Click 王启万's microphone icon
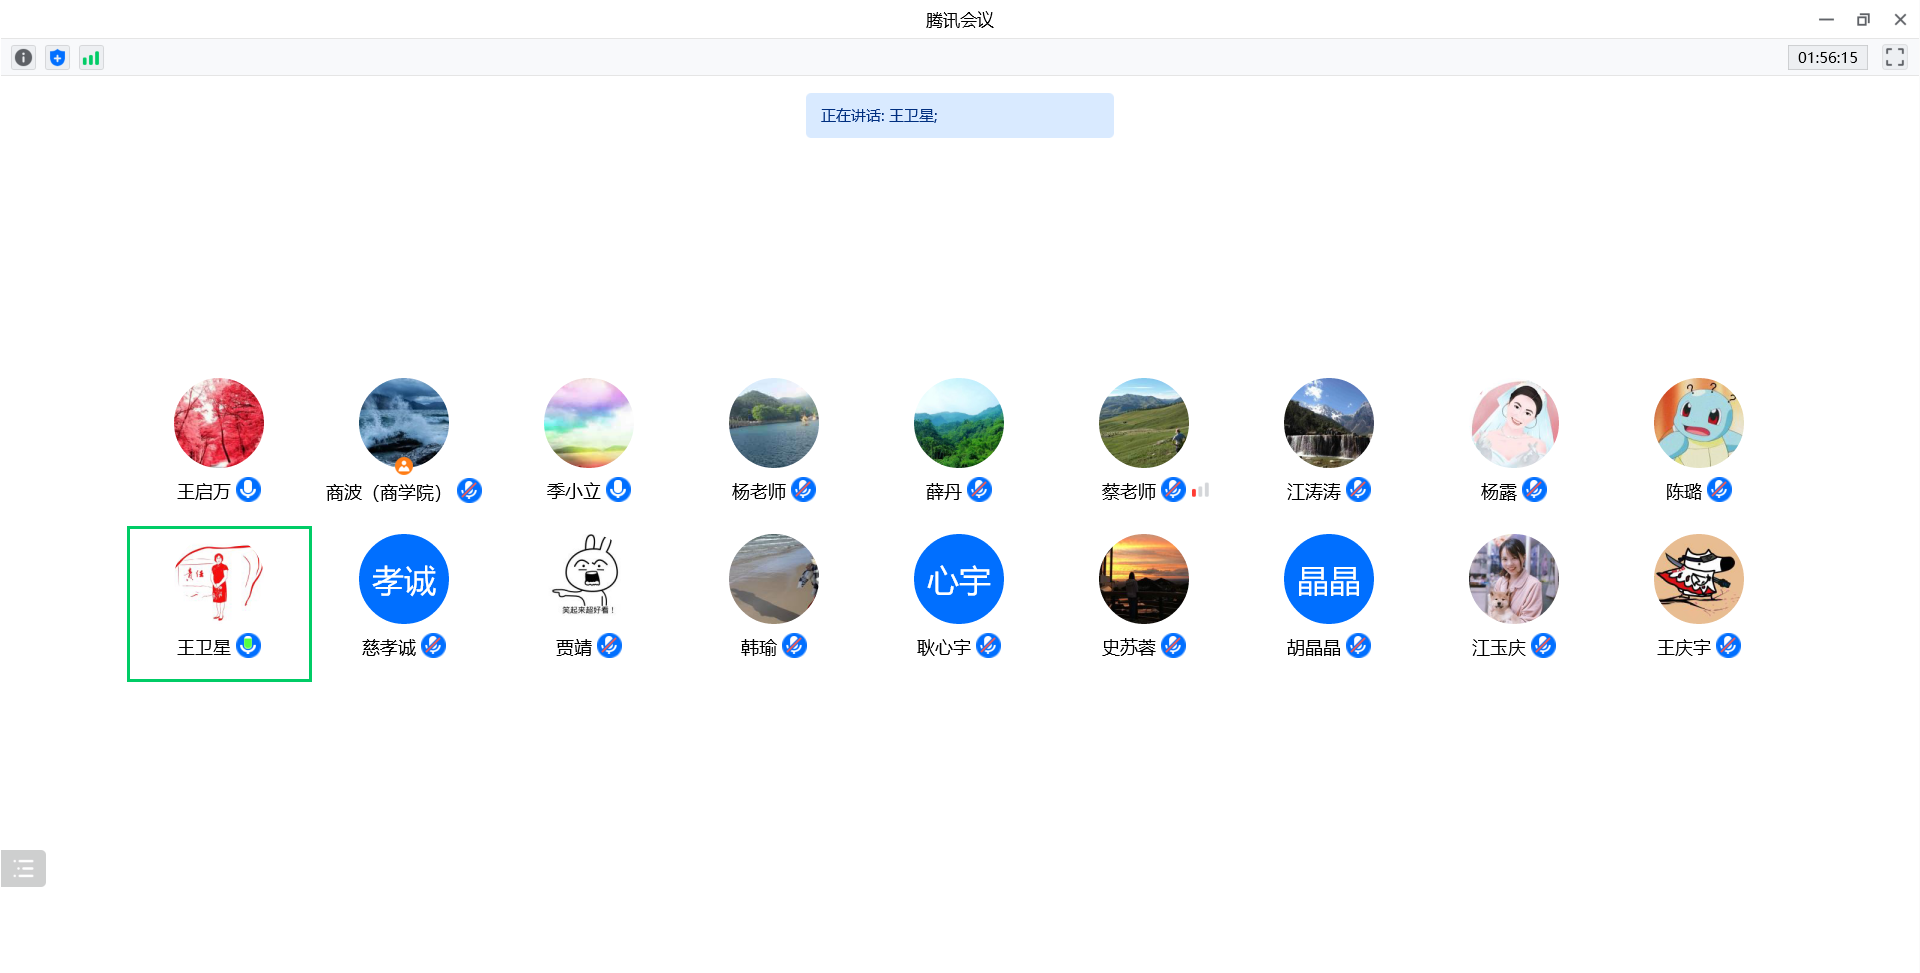The image size is (1920, 973). [x=249, y=490]
